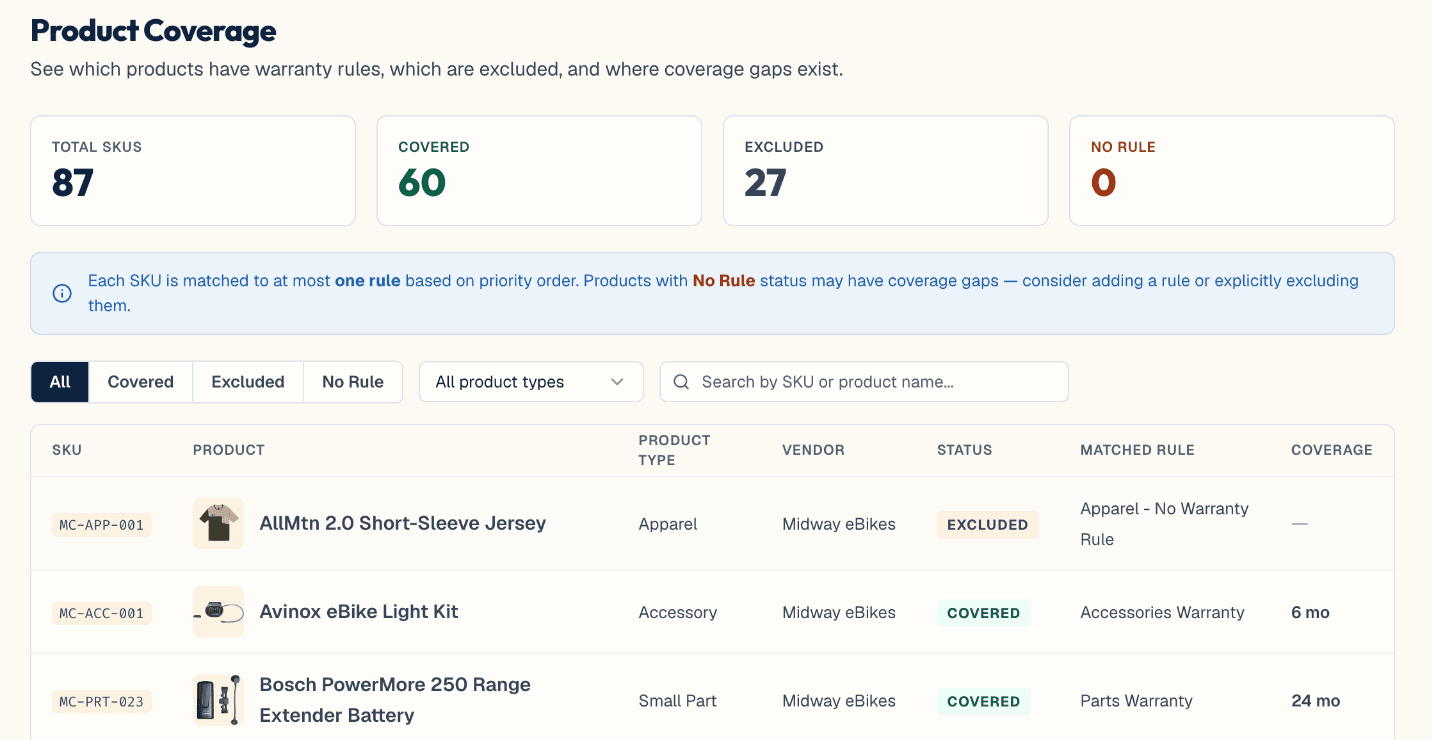Click the 6 mo coverage value
This screenshot has height=740, width=1432.
tap(1310, 612)
